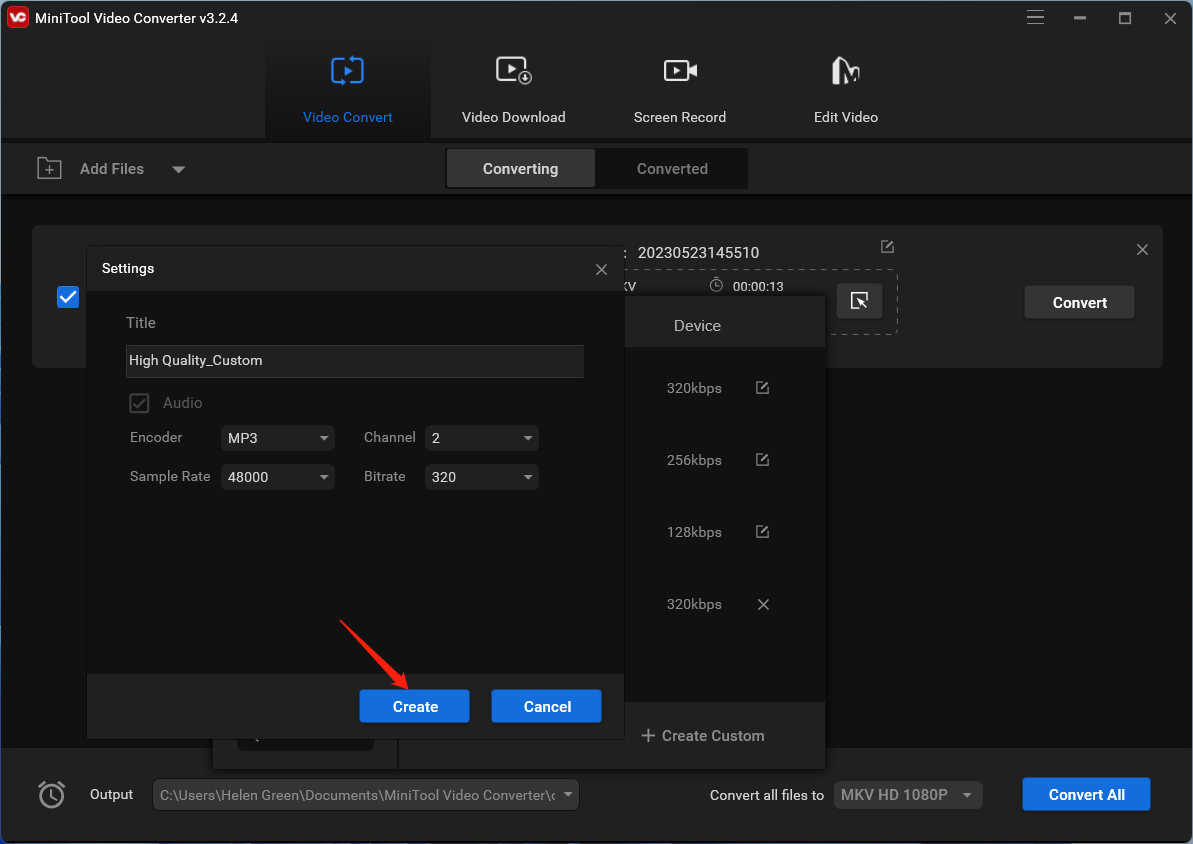Image resolution: width=1193 pixels, height=844 pixels.
Task: Switch to the Video Download tool
Action: 513,85
